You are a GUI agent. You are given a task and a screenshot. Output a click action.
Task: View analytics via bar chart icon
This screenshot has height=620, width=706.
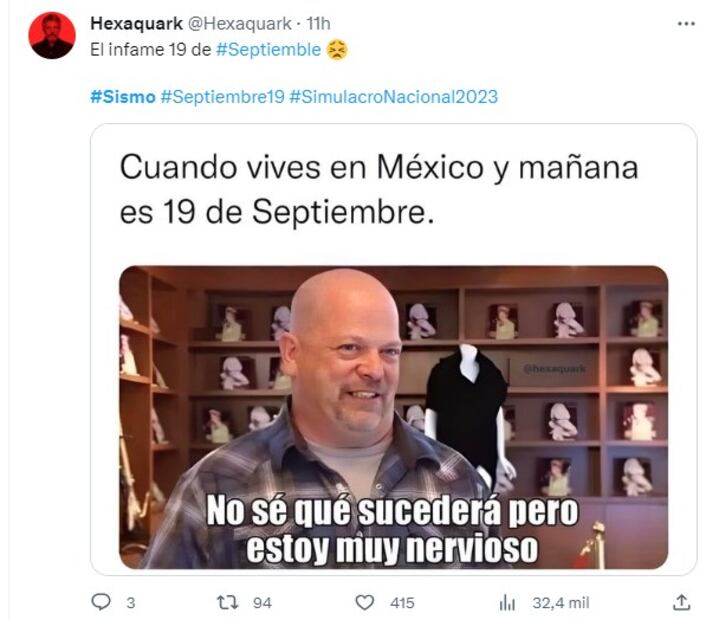point(507,602)
